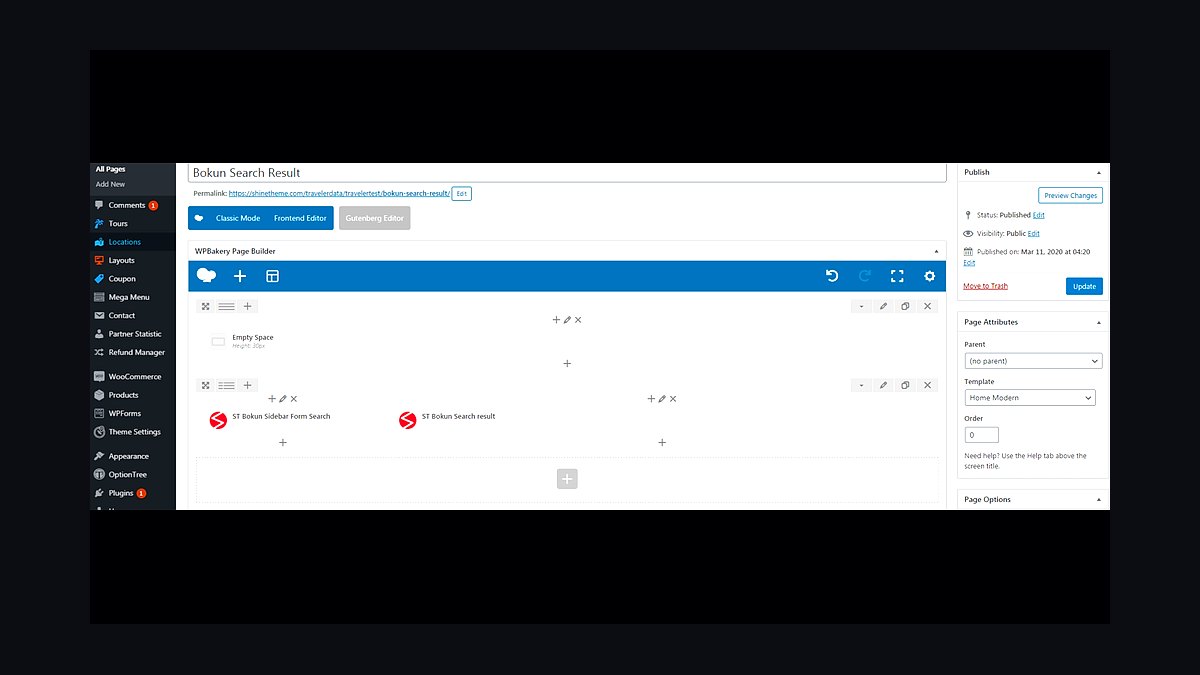Open the Parent dropdown
1200x675 pixels.
pos(1033,361)
